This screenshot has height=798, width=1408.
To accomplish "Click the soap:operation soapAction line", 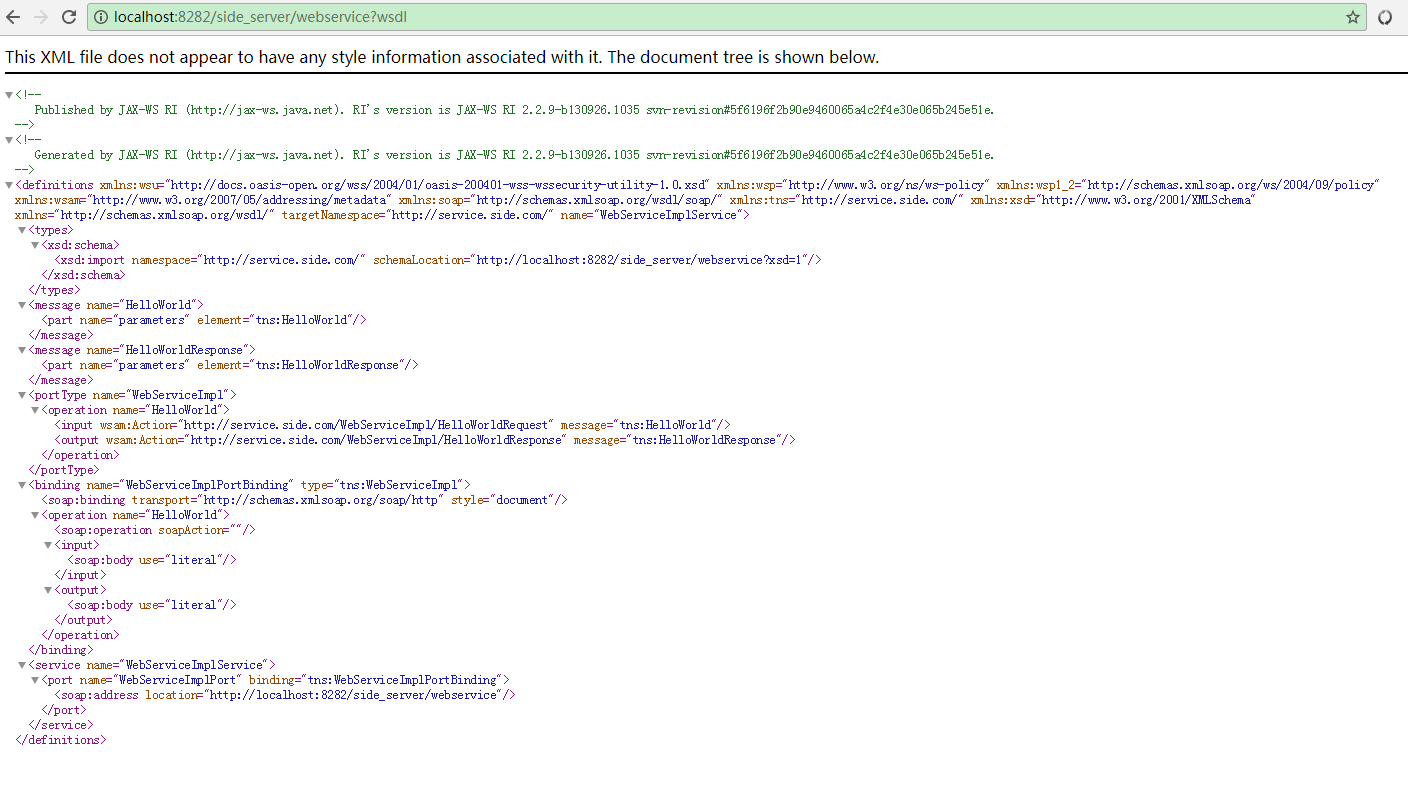I will coord(155,530).
